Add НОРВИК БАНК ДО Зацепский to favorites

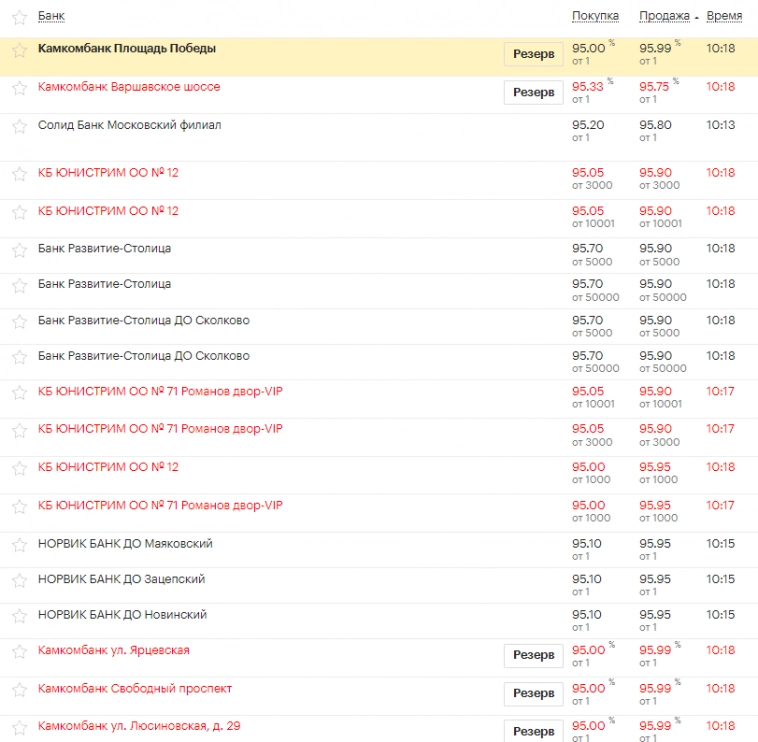coord(20,581)
